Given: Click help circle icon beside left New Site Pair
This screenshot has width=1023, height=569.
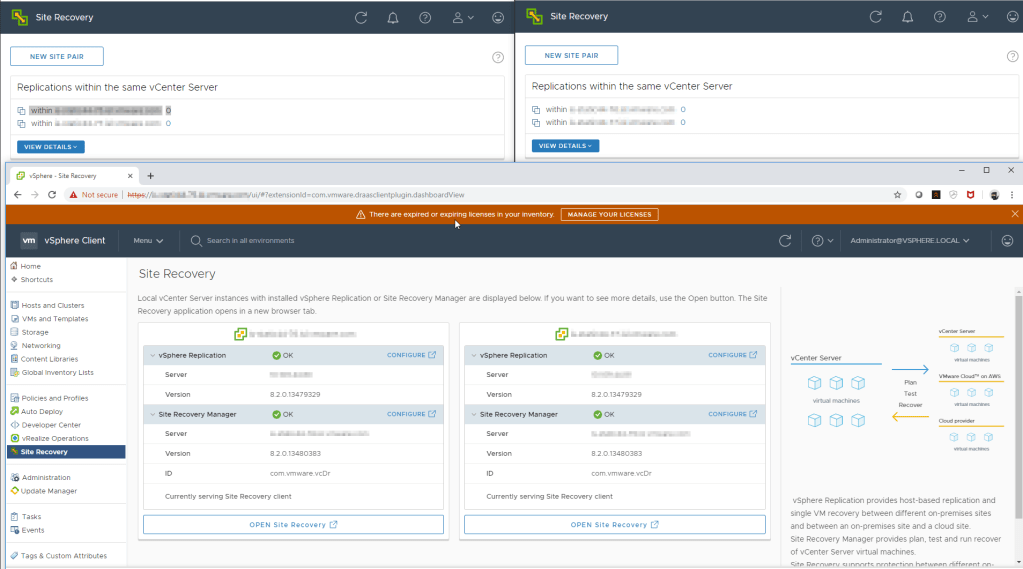Looking at the screenshot, I should [497, 57].
